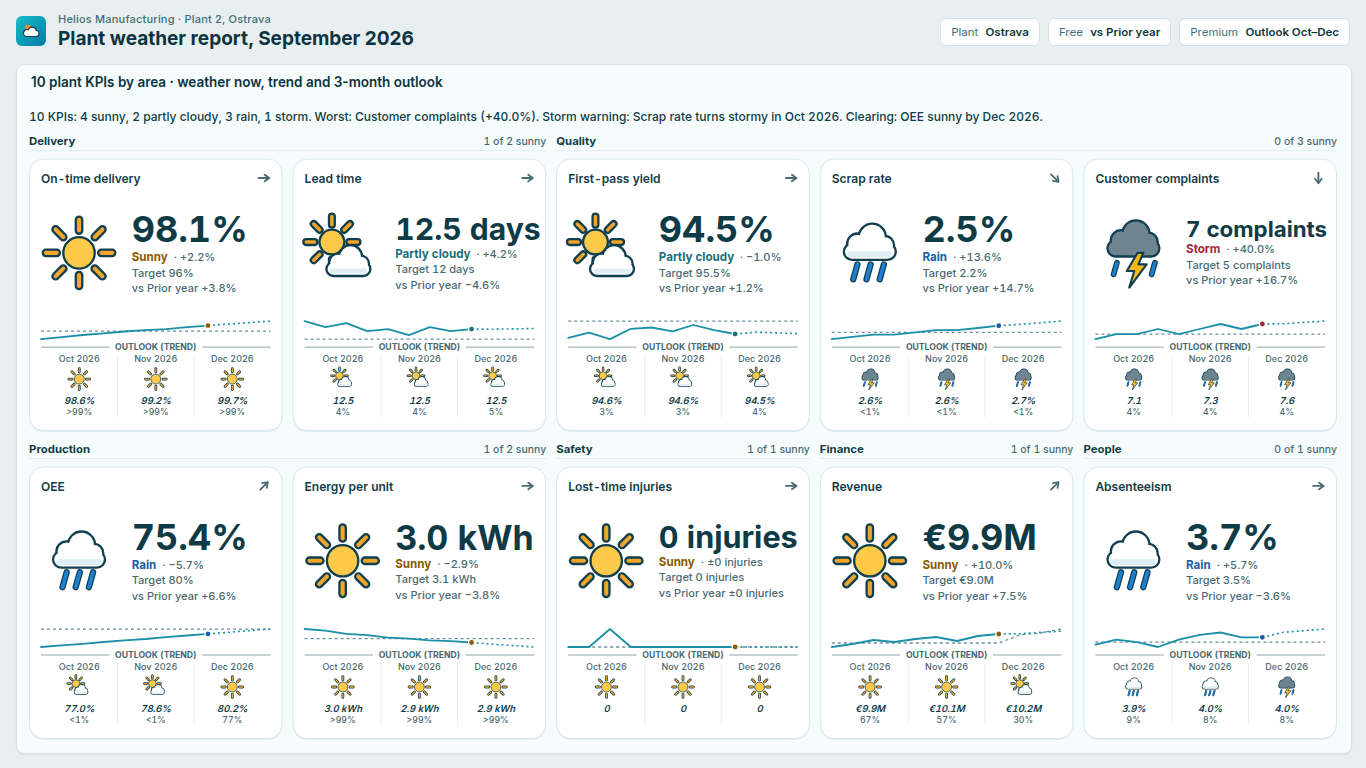Click the trend arrow on On-time delivery card

(x=264, y=179)
